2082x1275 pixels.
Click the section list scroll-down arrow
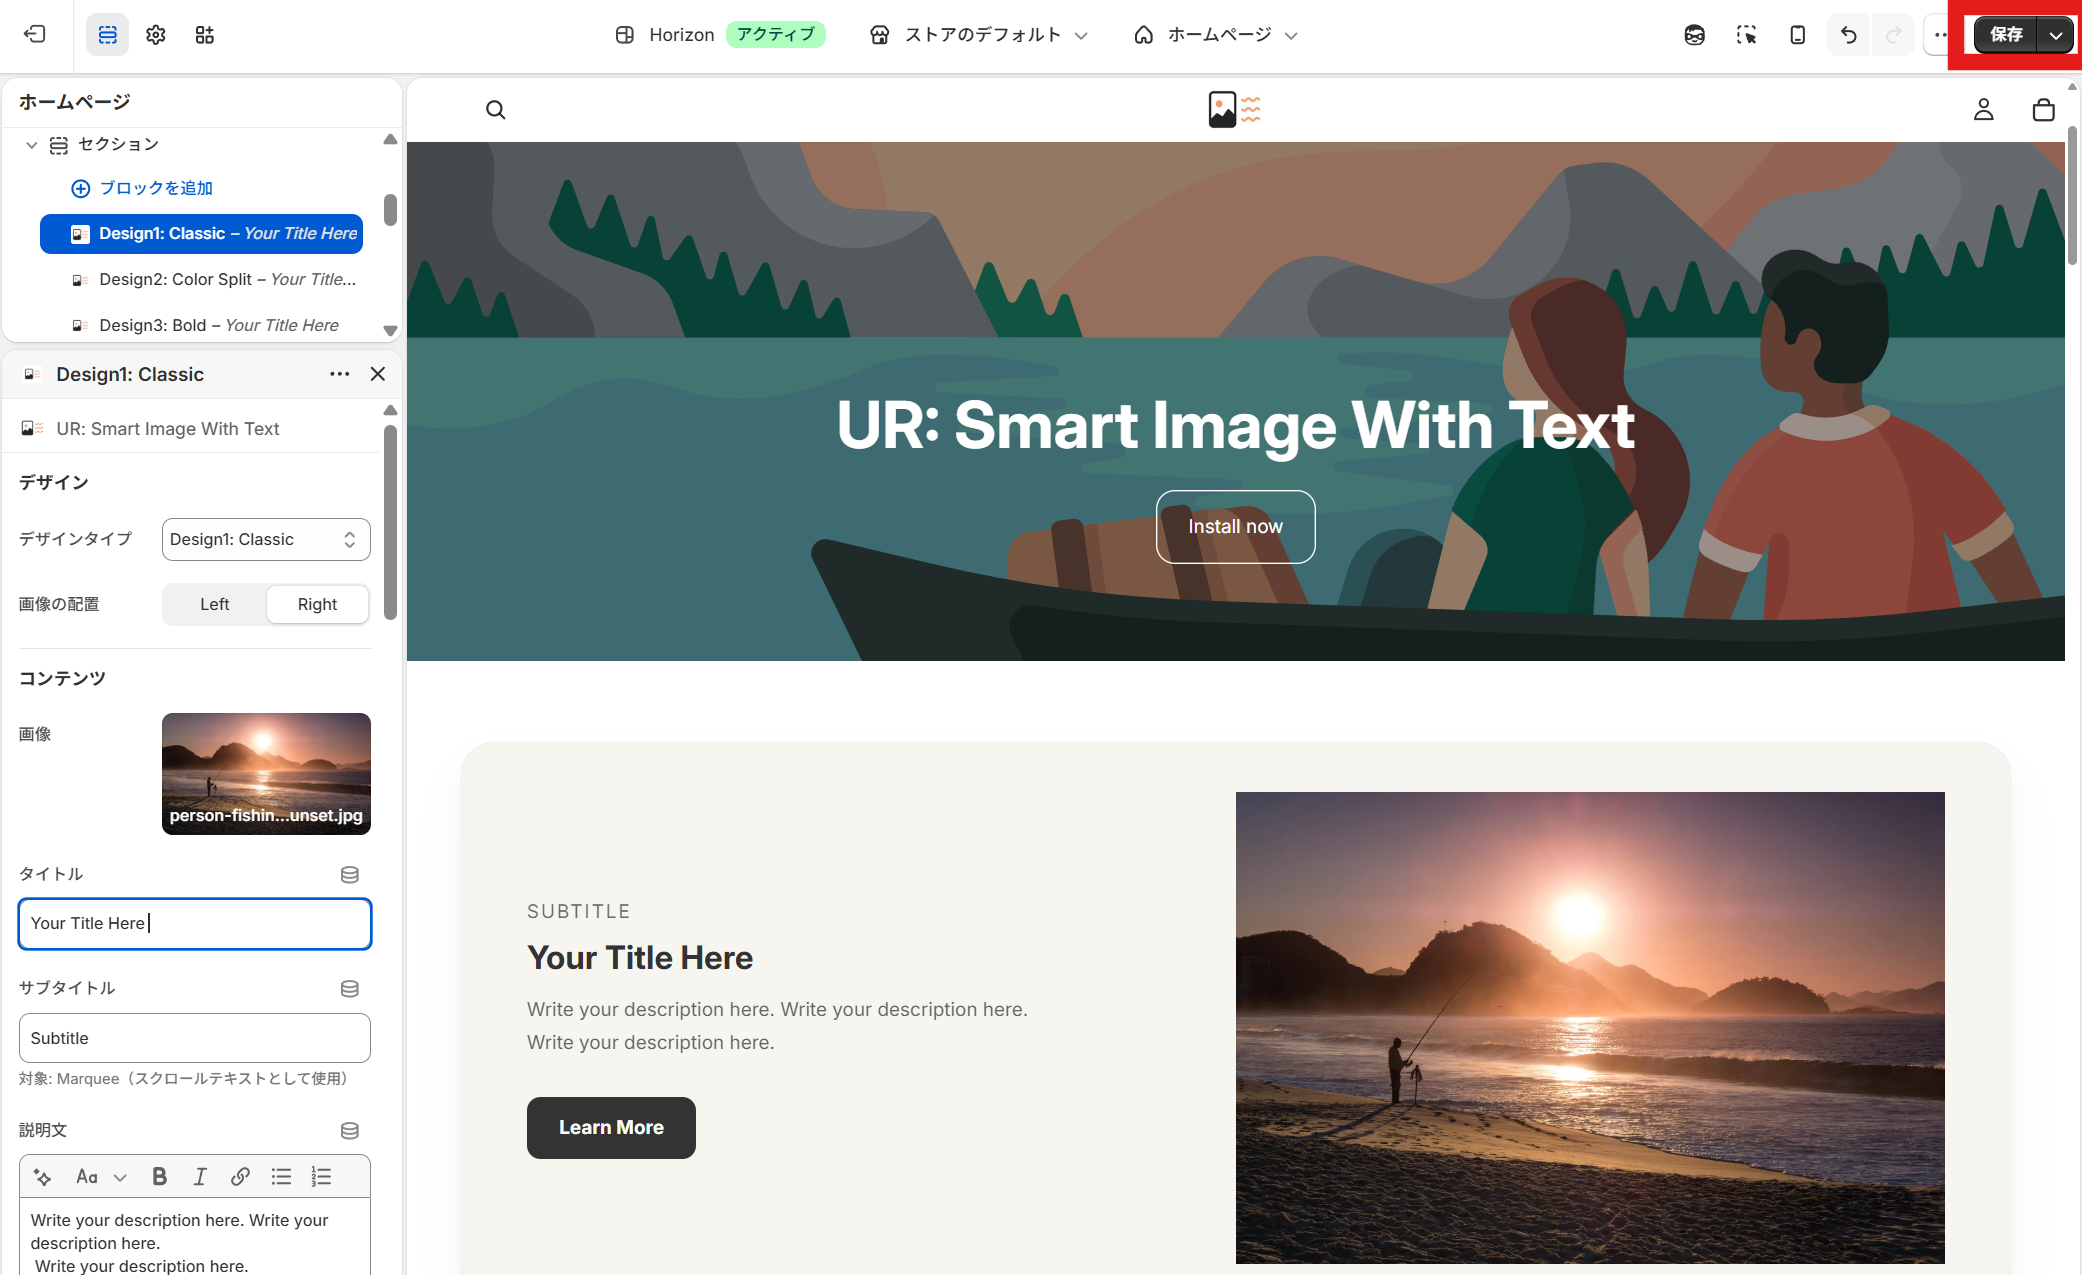pyautogui.click(x=390, y=331)
